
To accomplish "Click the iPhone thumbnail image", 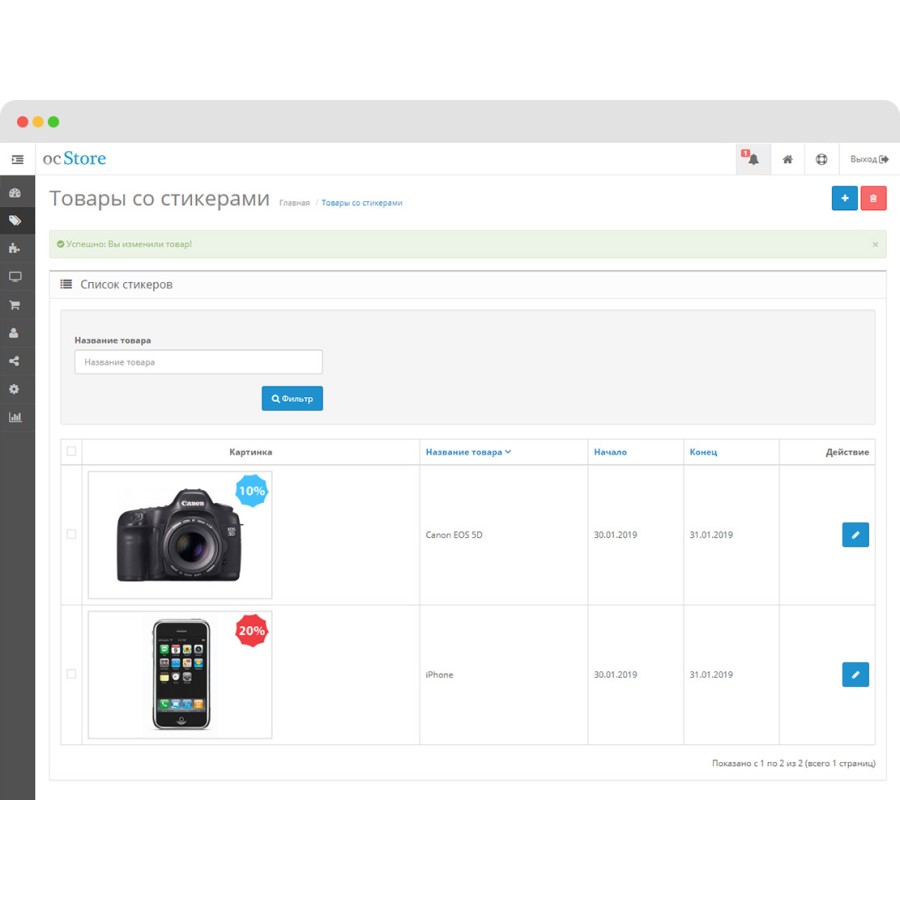I will [x=180, y=674].
